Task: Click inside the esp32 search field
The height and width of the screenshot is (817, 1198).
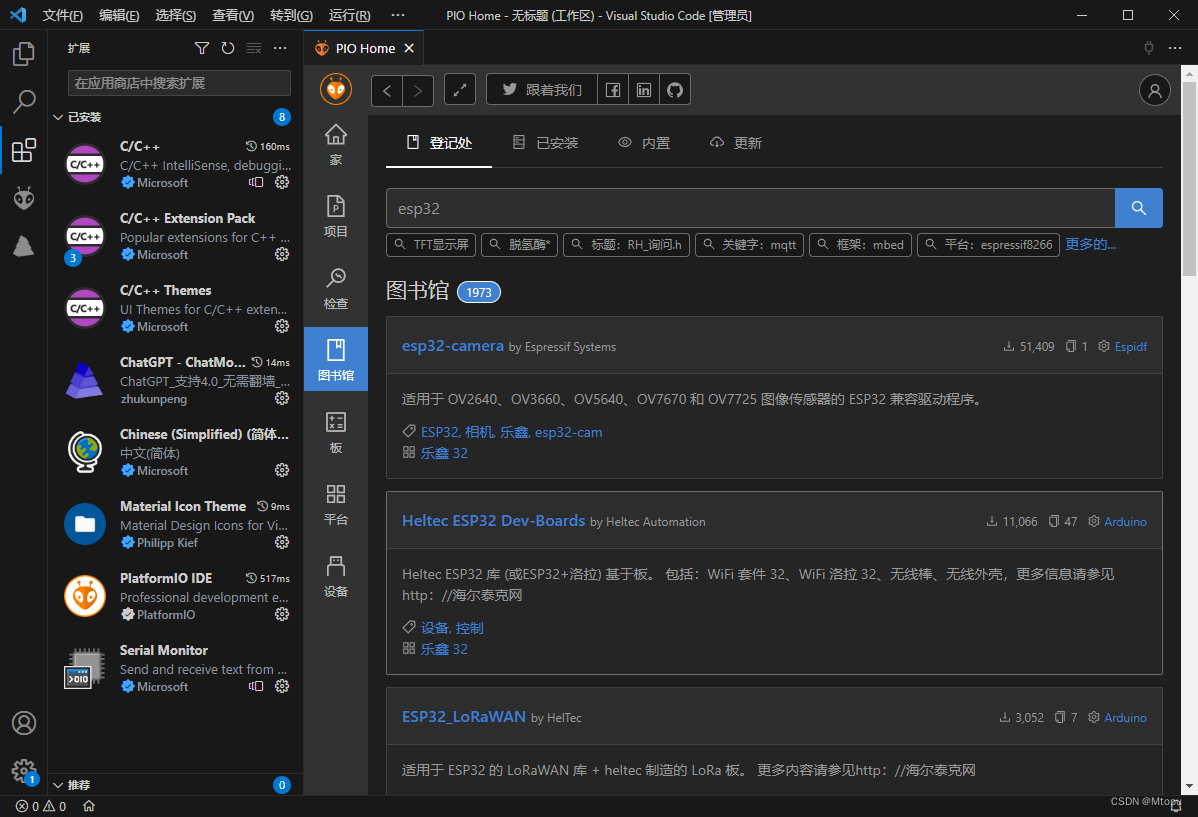Action: click(700, 207)
